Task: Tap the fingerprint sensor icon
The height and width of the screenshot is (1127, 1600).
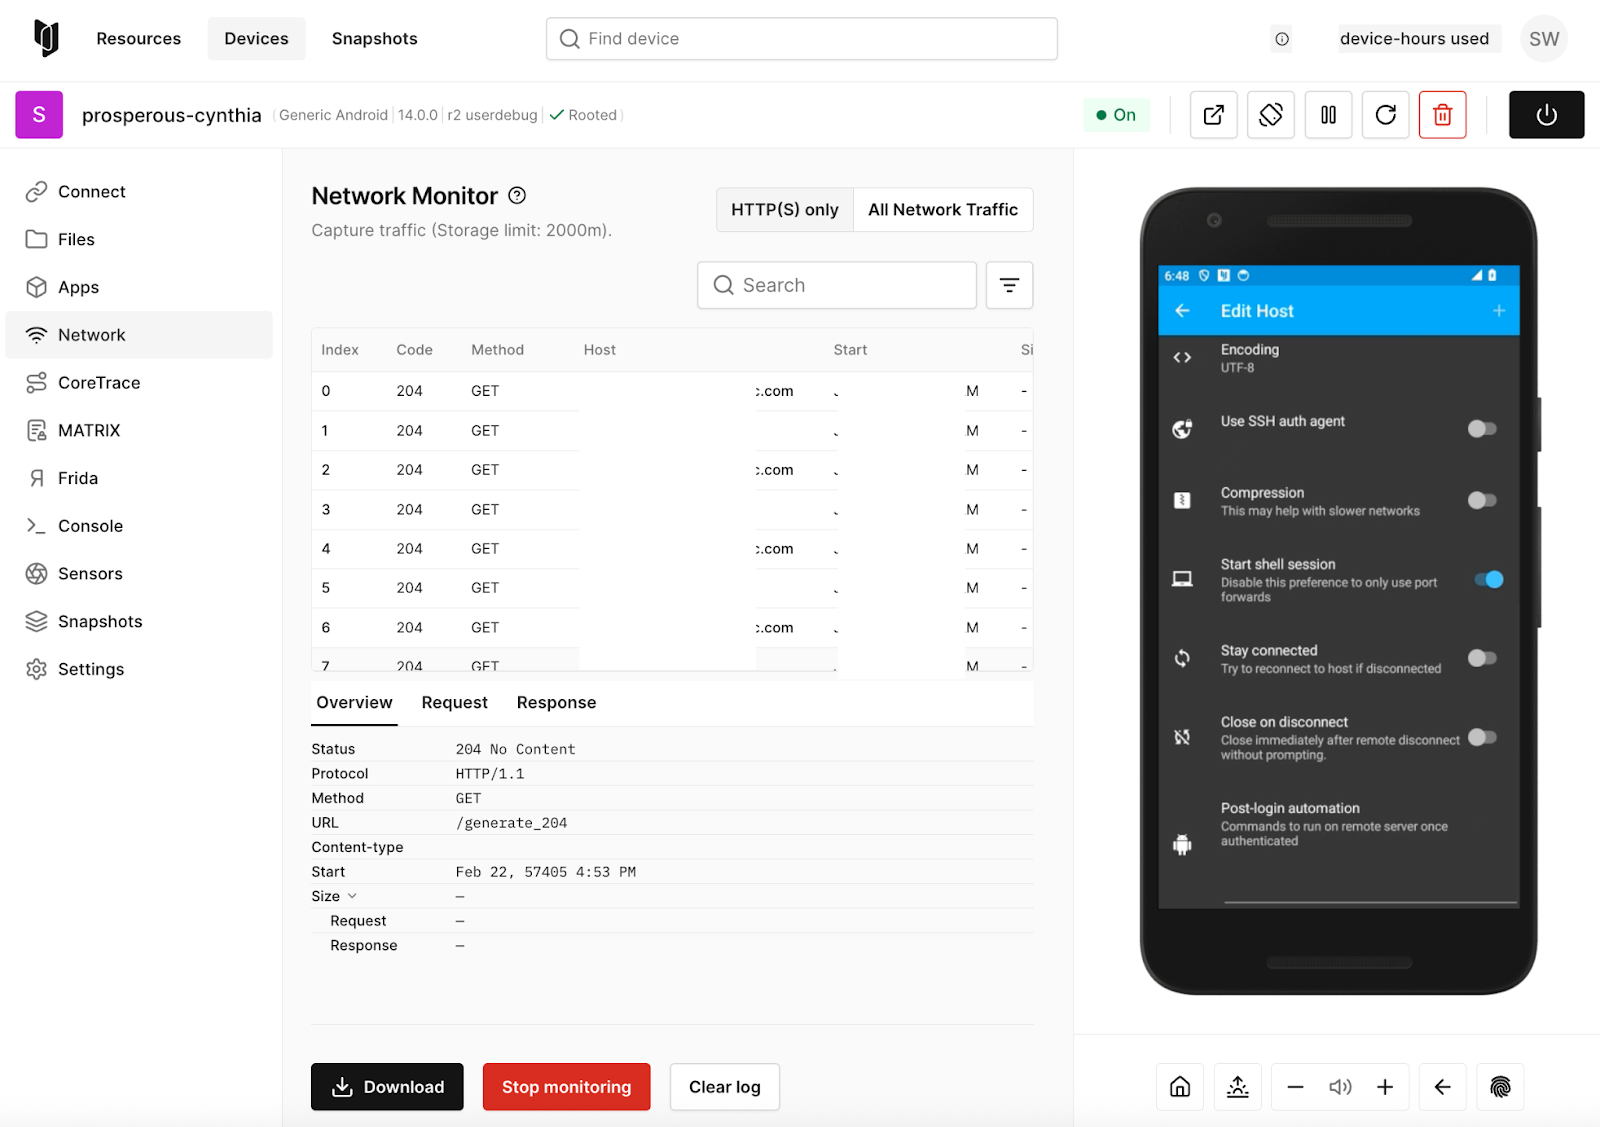Action: 1500,1087
